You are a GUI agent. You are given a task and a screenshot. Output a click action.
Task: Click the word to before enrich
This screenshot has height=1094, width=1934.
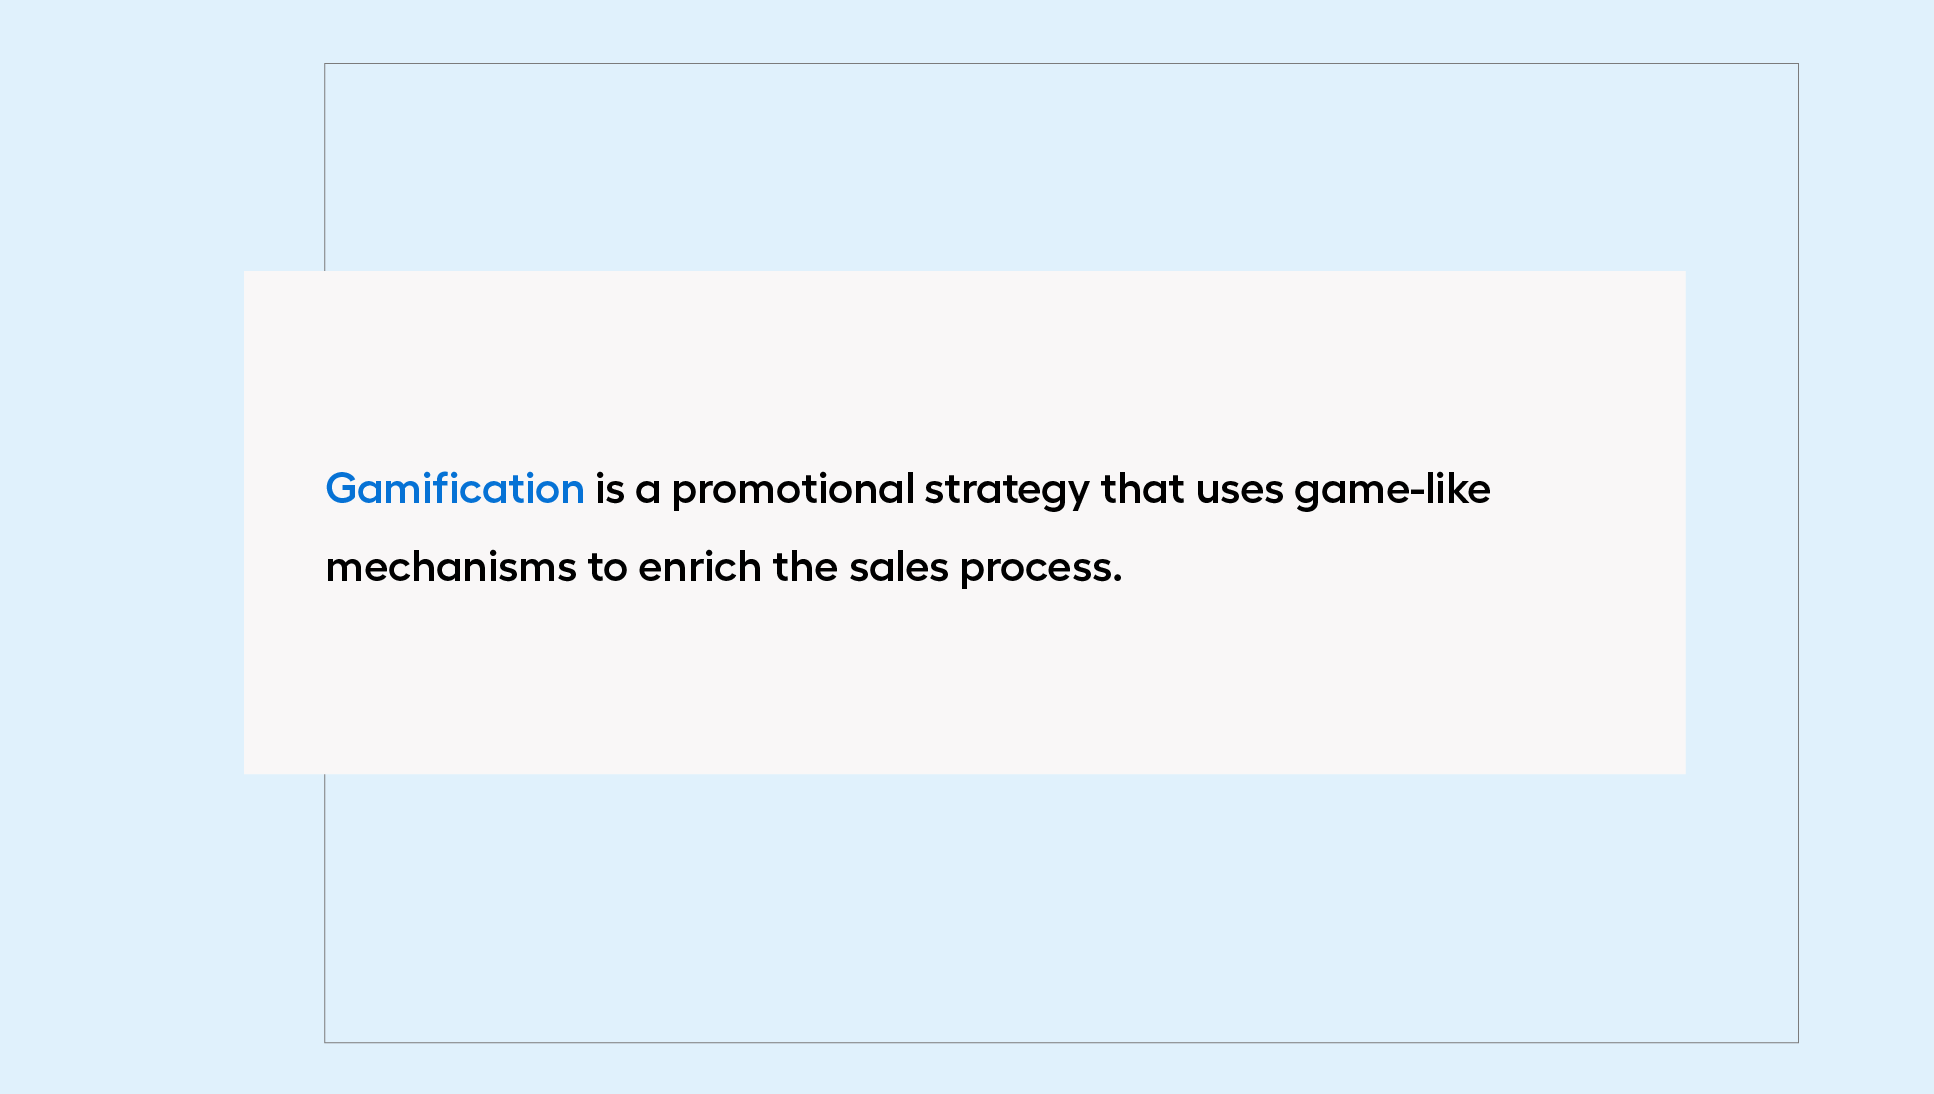pos(607,568)
